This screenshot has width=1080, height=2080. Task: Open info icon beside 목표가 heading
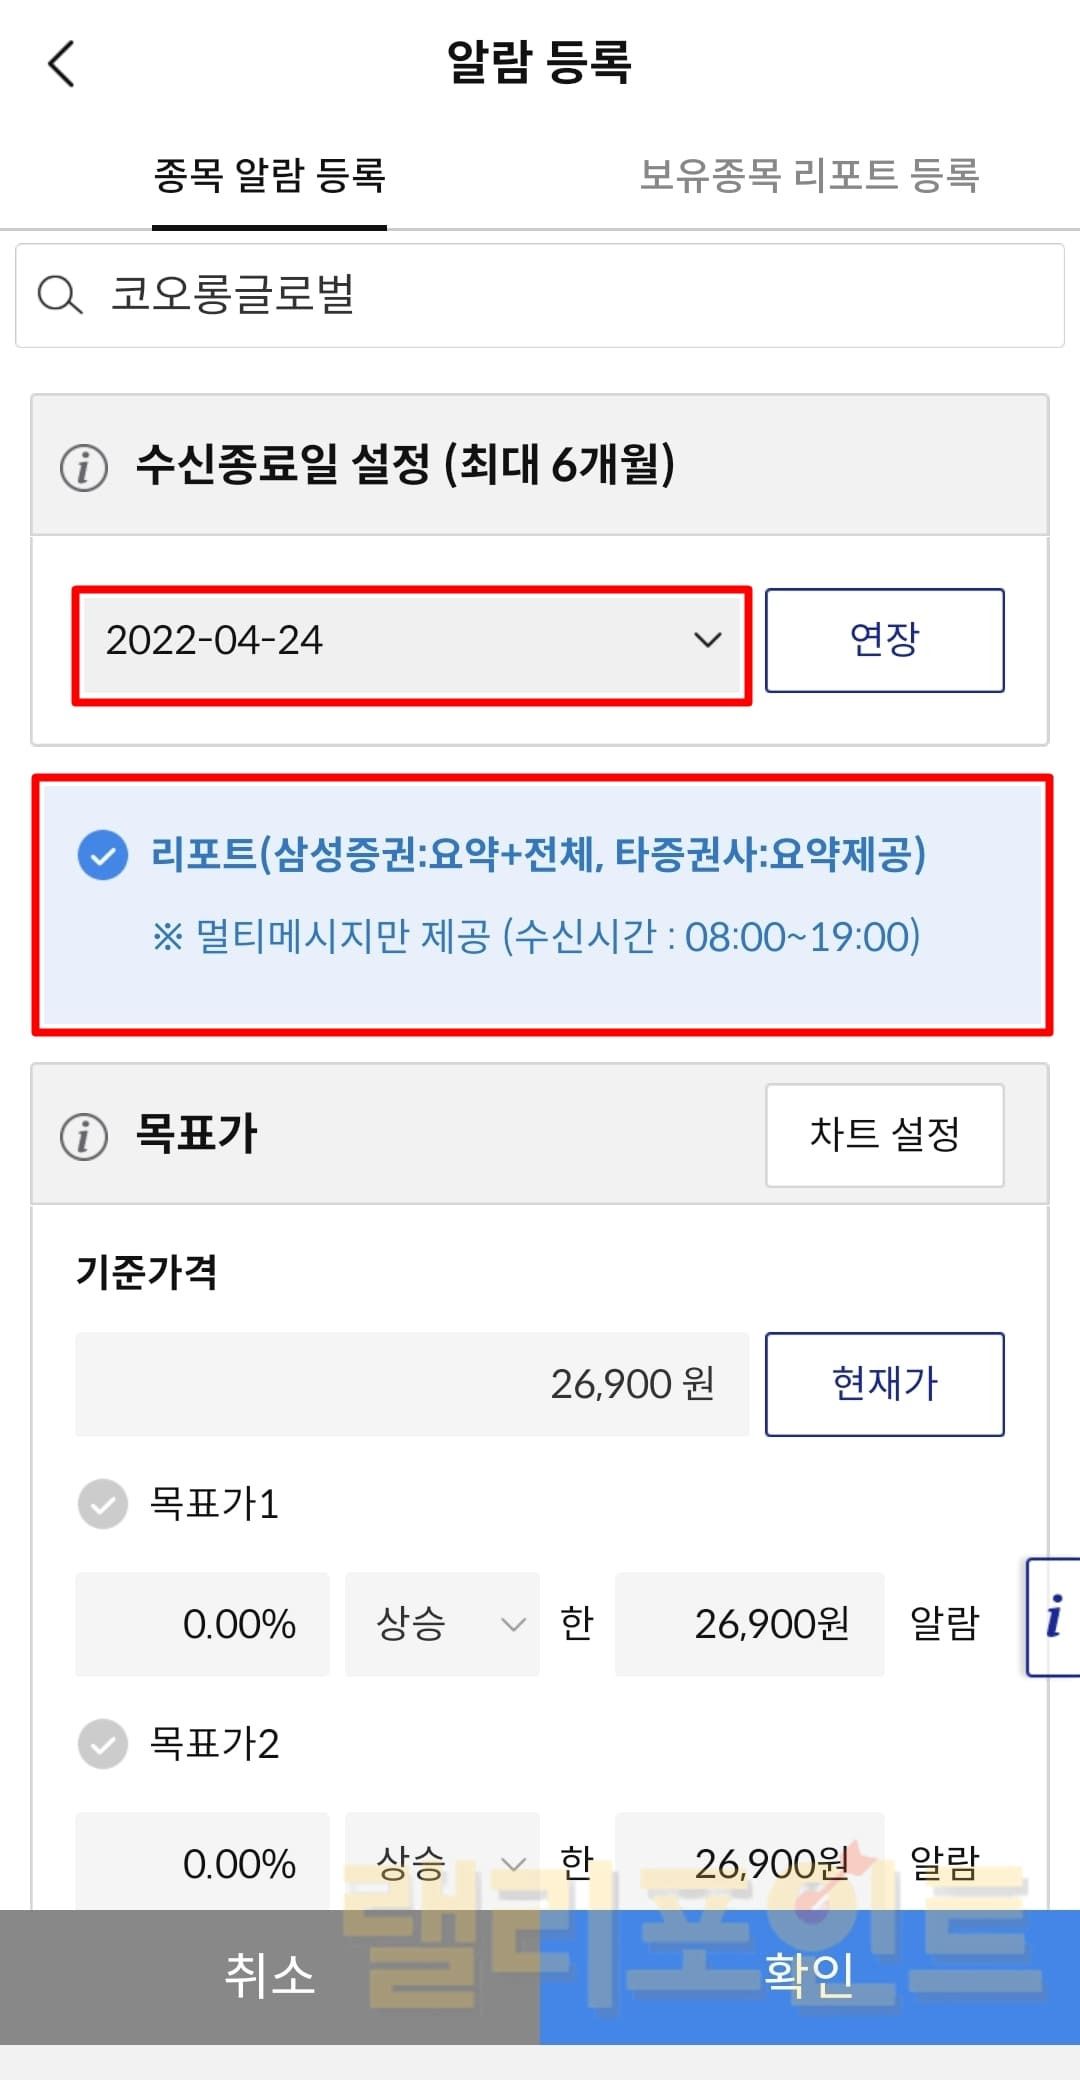tap(84, 1136)
